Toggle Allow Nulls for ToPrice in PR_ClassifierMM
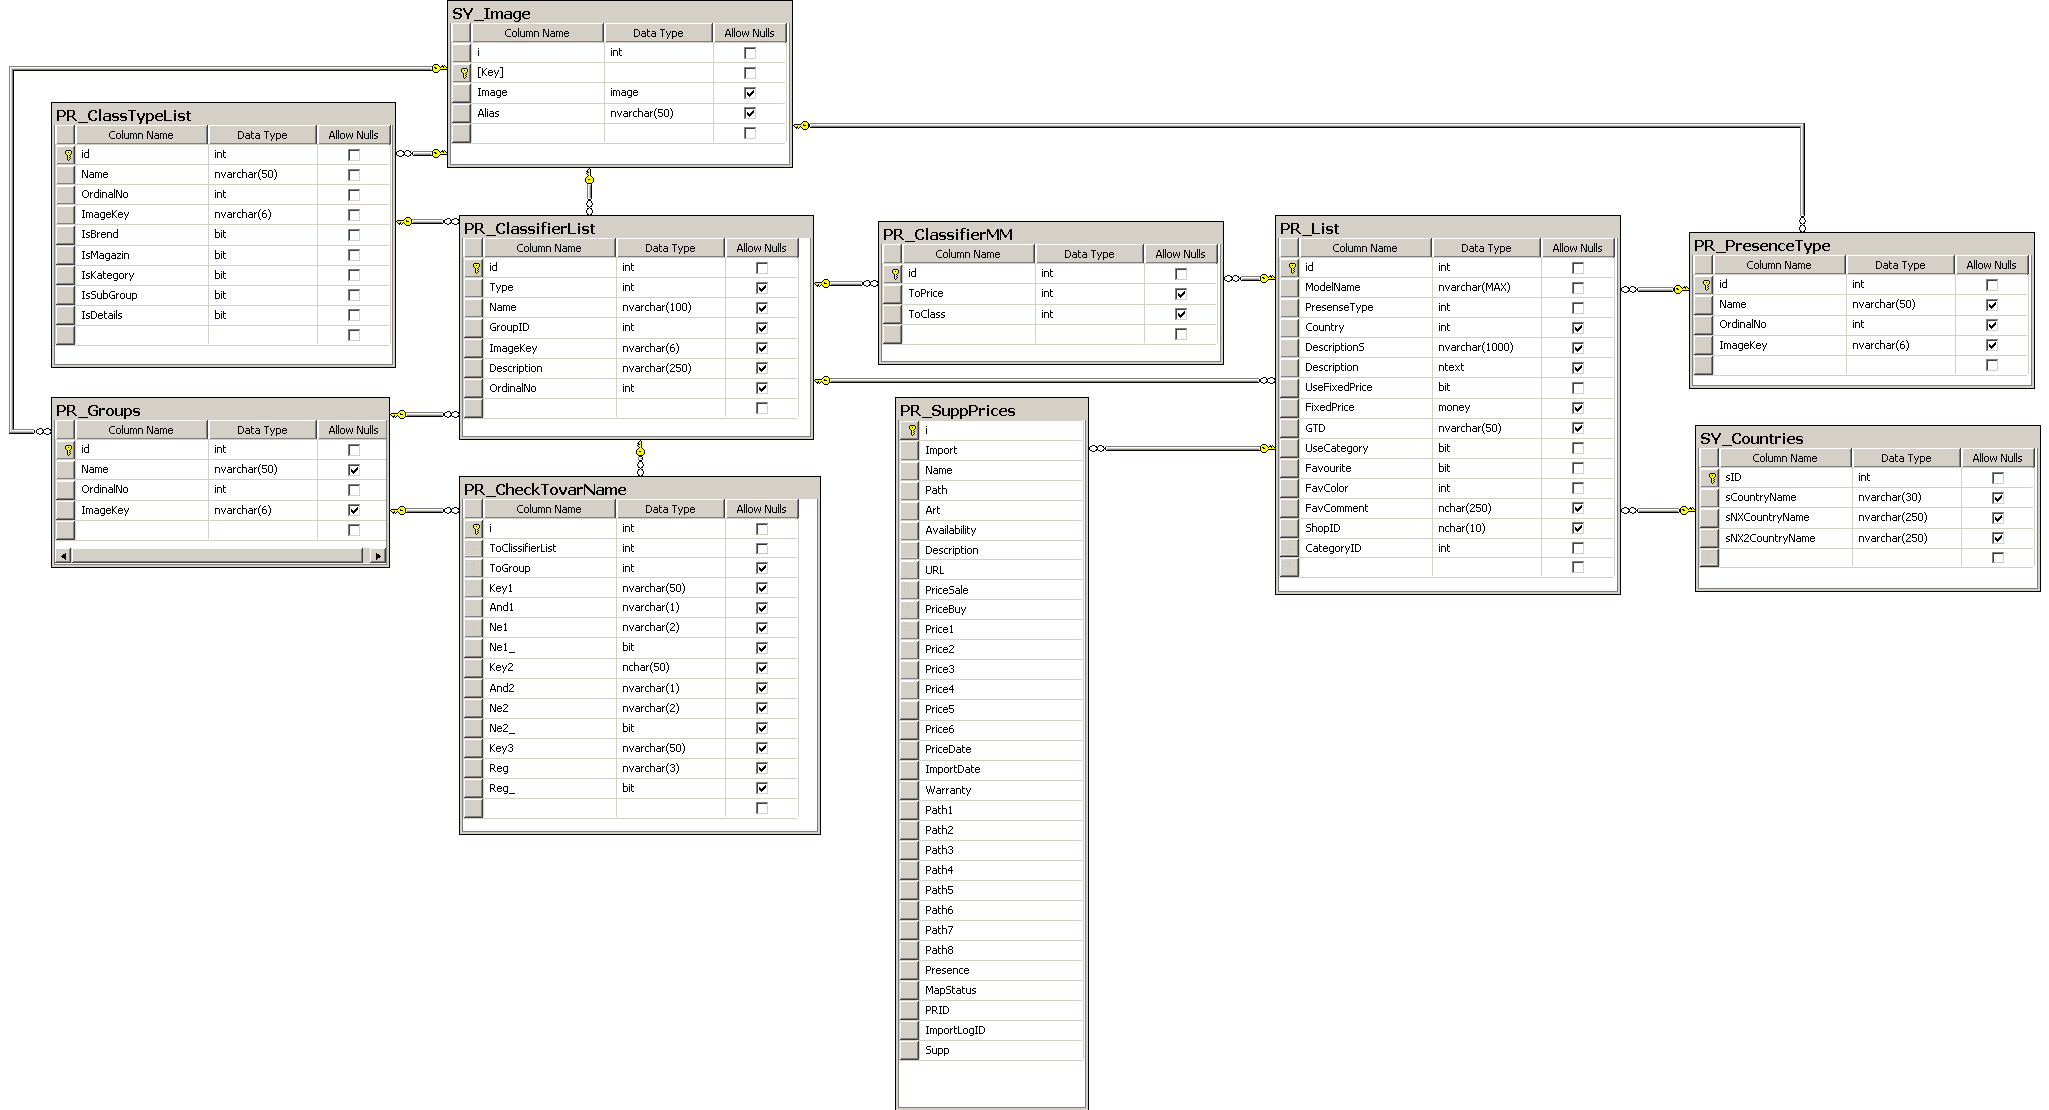This screenshot has height=1110, width=2049. click(x=1181, y=294)
